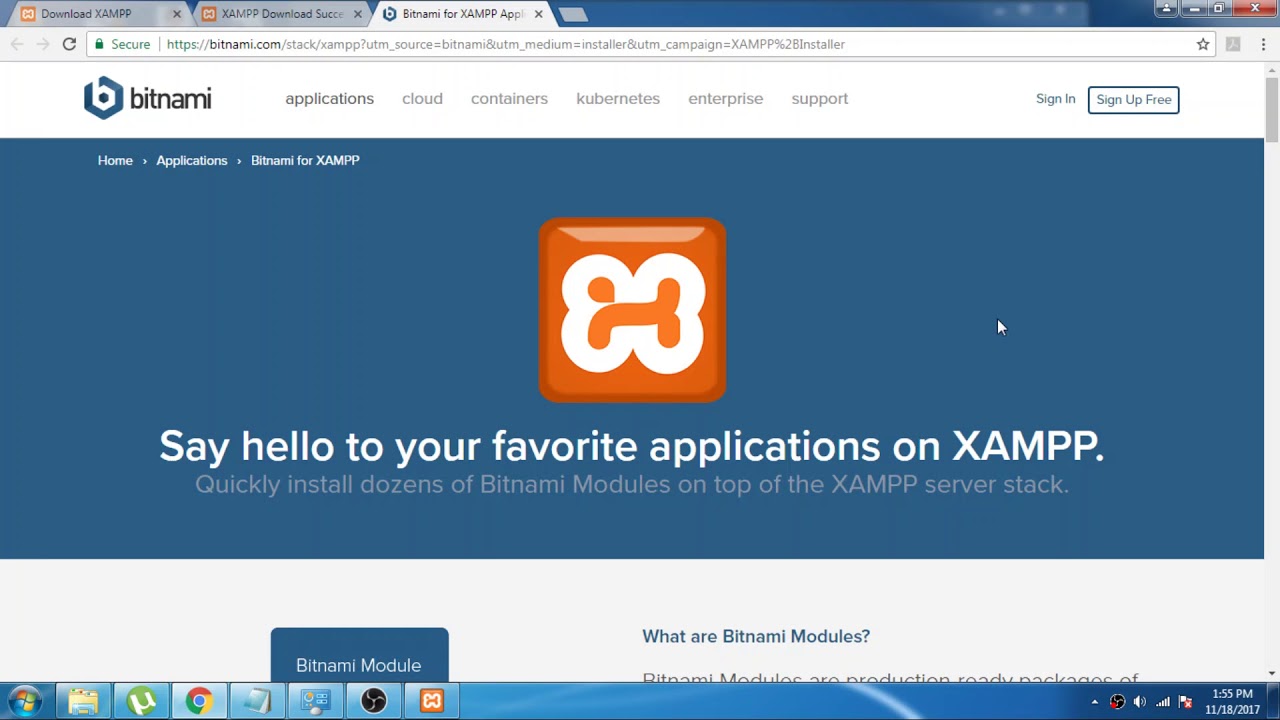Bookmark the page with the star icon
Screen dimensions: 1280x720
point(1203,44)
